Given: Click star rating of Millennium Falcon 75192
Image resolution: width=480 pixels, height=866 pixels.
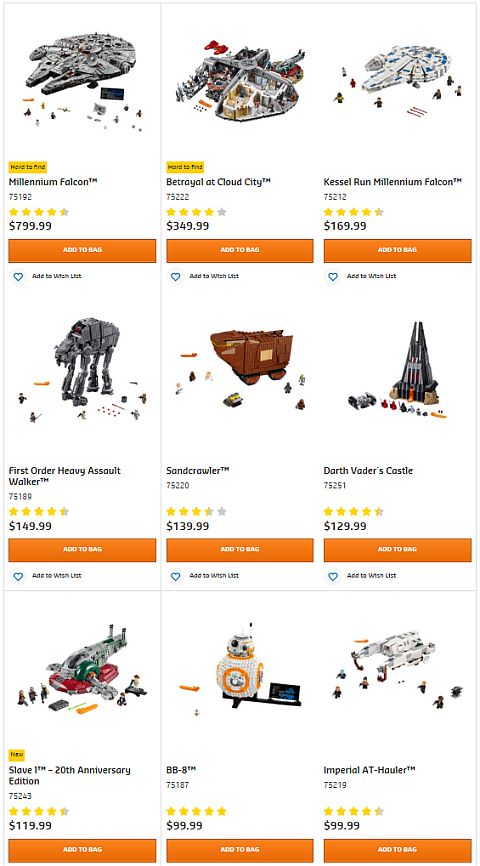Looking at the screenshot, I should click(39, 212).
